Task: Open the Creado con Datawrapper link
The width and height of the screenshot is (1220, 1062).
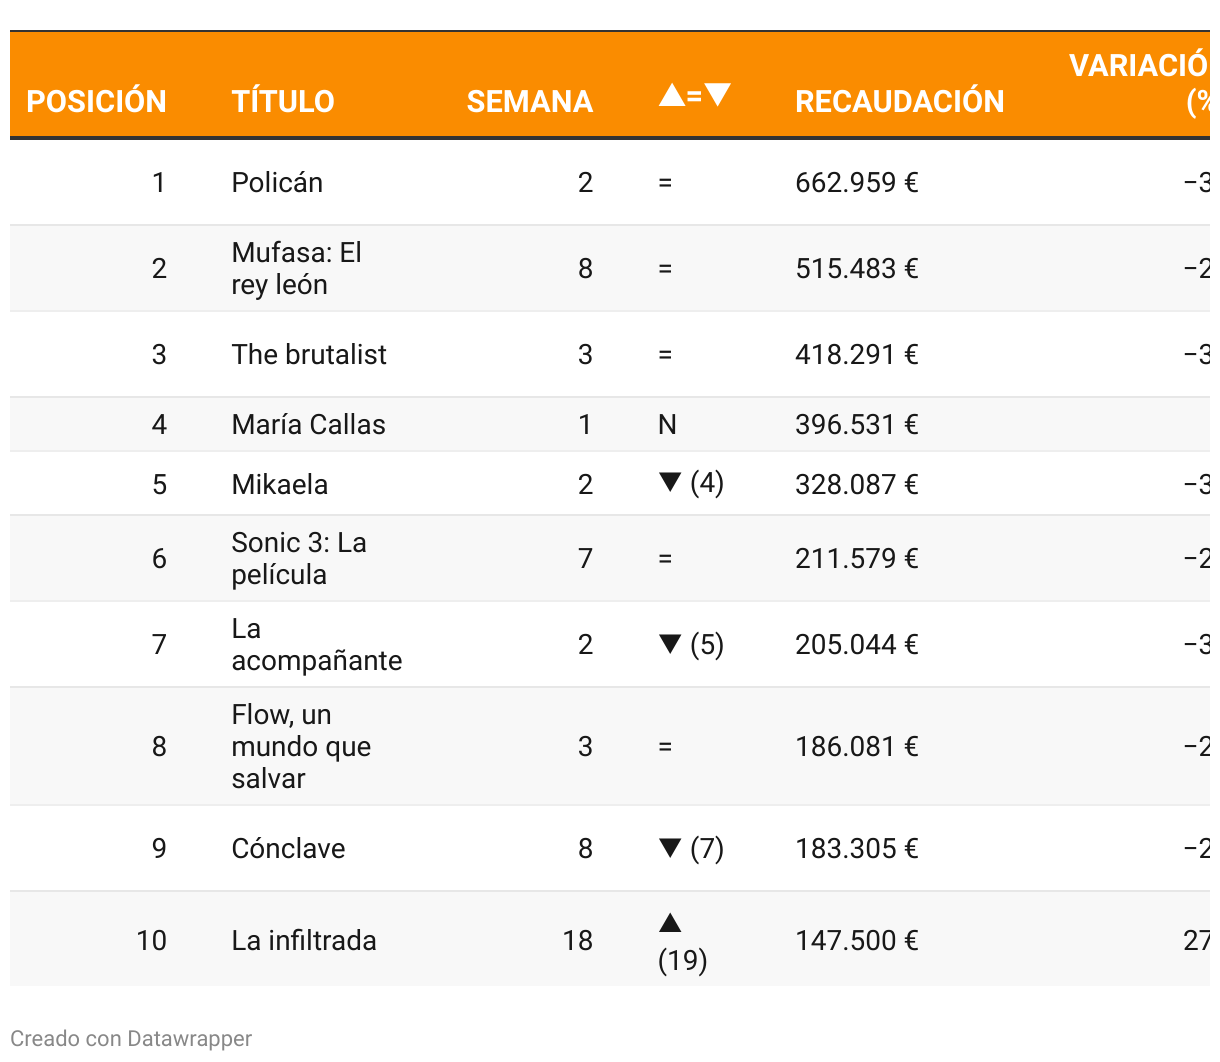Action: (131, 1038)
